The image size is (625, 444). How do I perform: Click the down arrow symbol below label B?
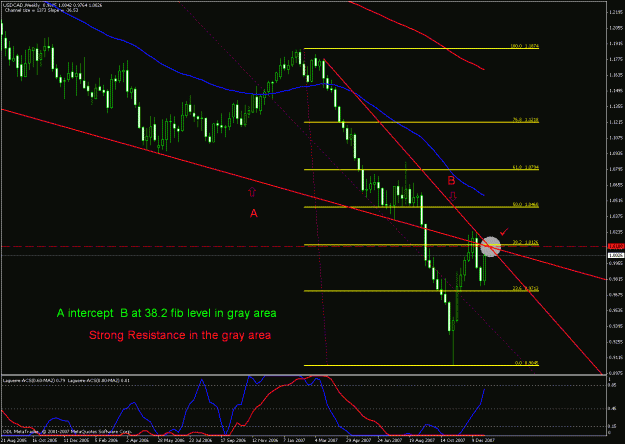[453, 196]
